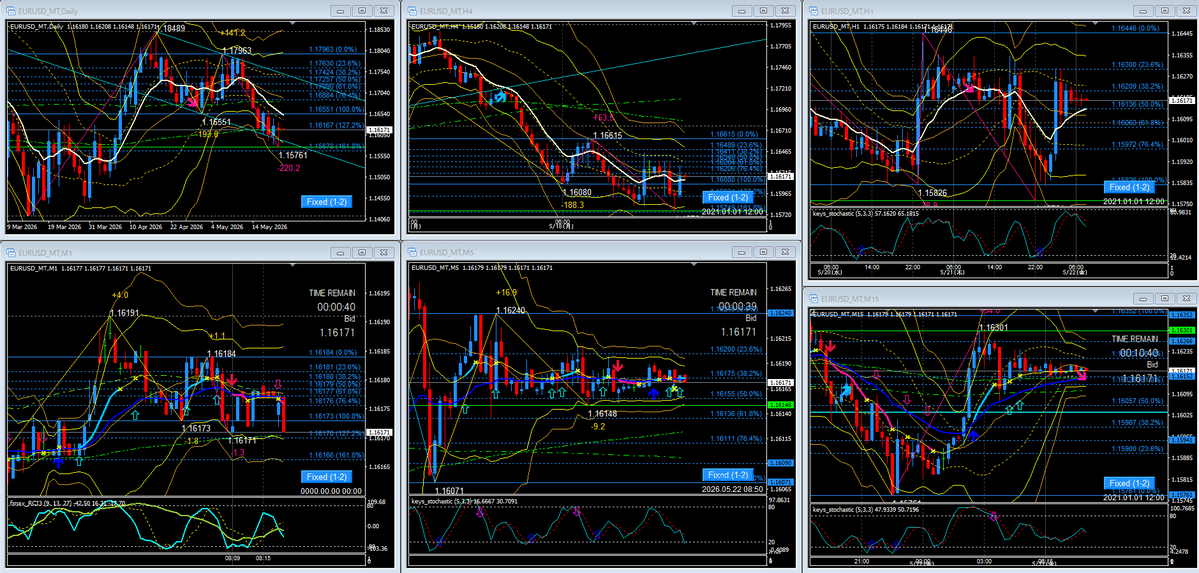Click Fixed (1-2) button on M5 chart
Viewport: 1199px width, 573px height.
click(728, 474)
